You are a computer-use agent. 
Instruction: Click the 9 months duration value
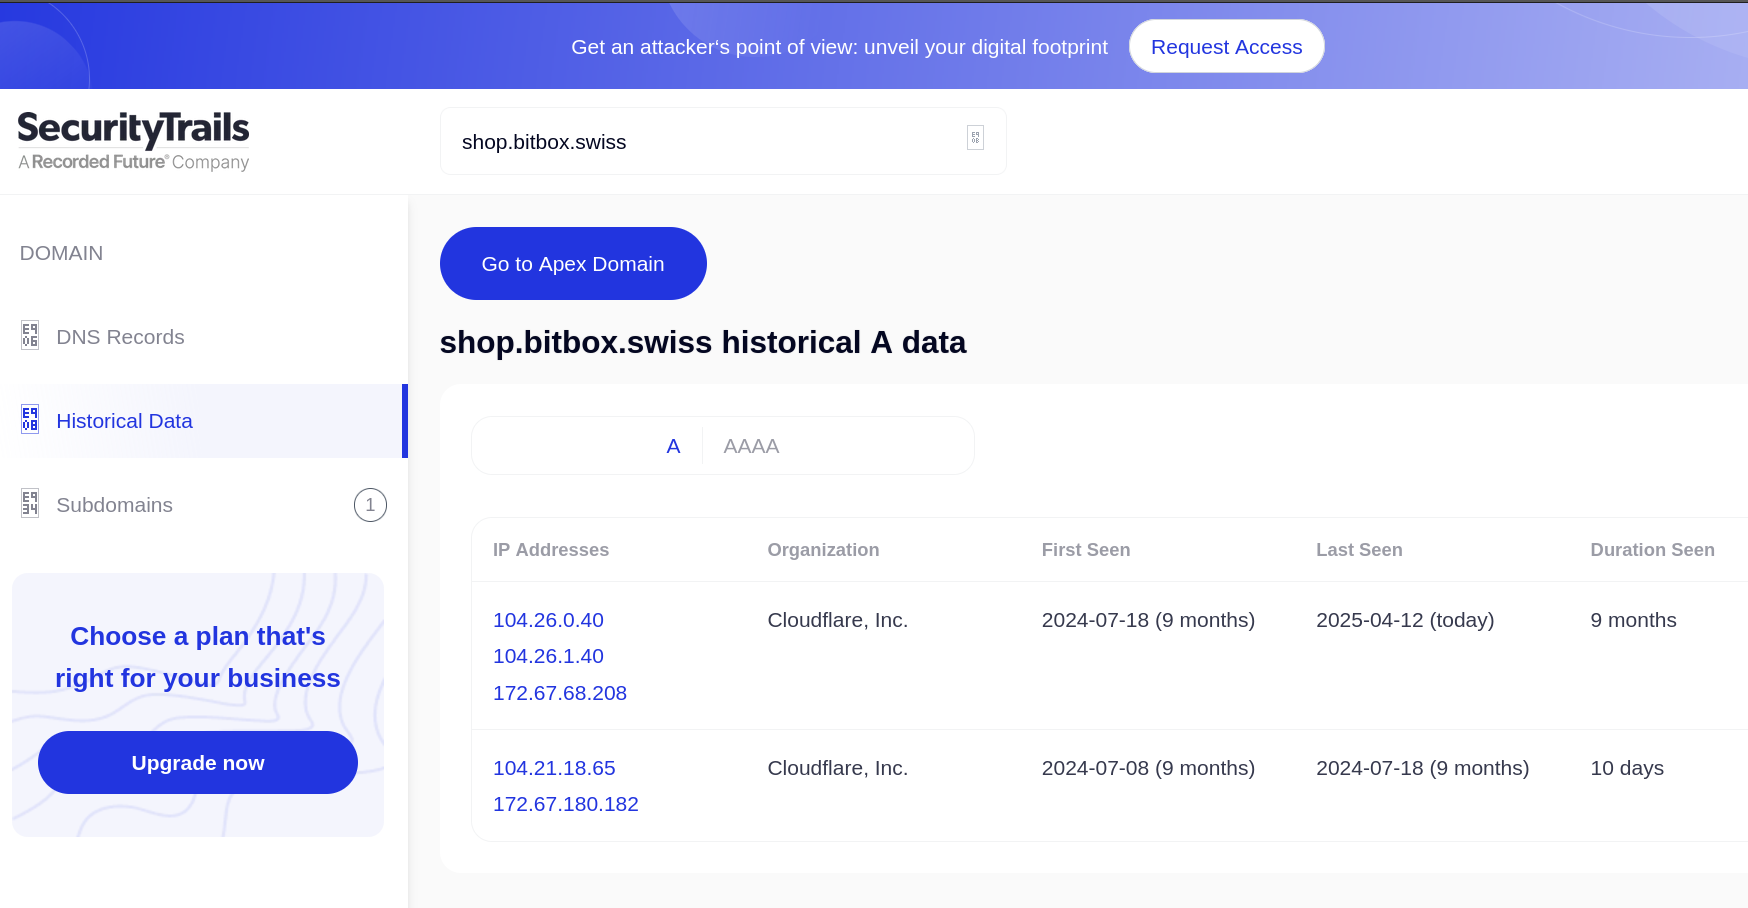click(1633, 620)
